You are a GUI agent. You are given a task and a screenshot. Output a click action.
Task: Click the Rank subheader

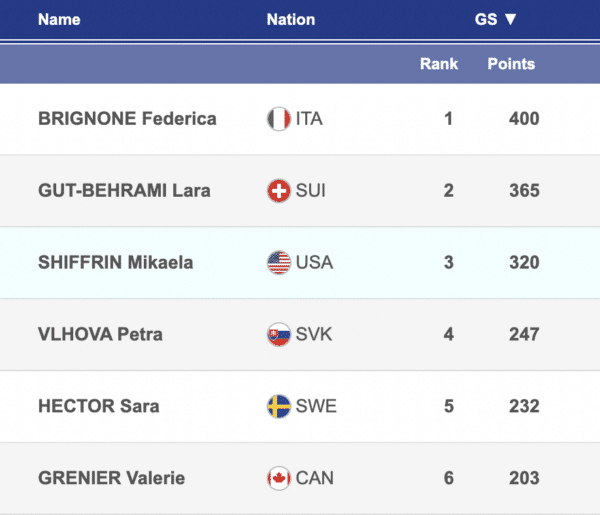[439, 63]
